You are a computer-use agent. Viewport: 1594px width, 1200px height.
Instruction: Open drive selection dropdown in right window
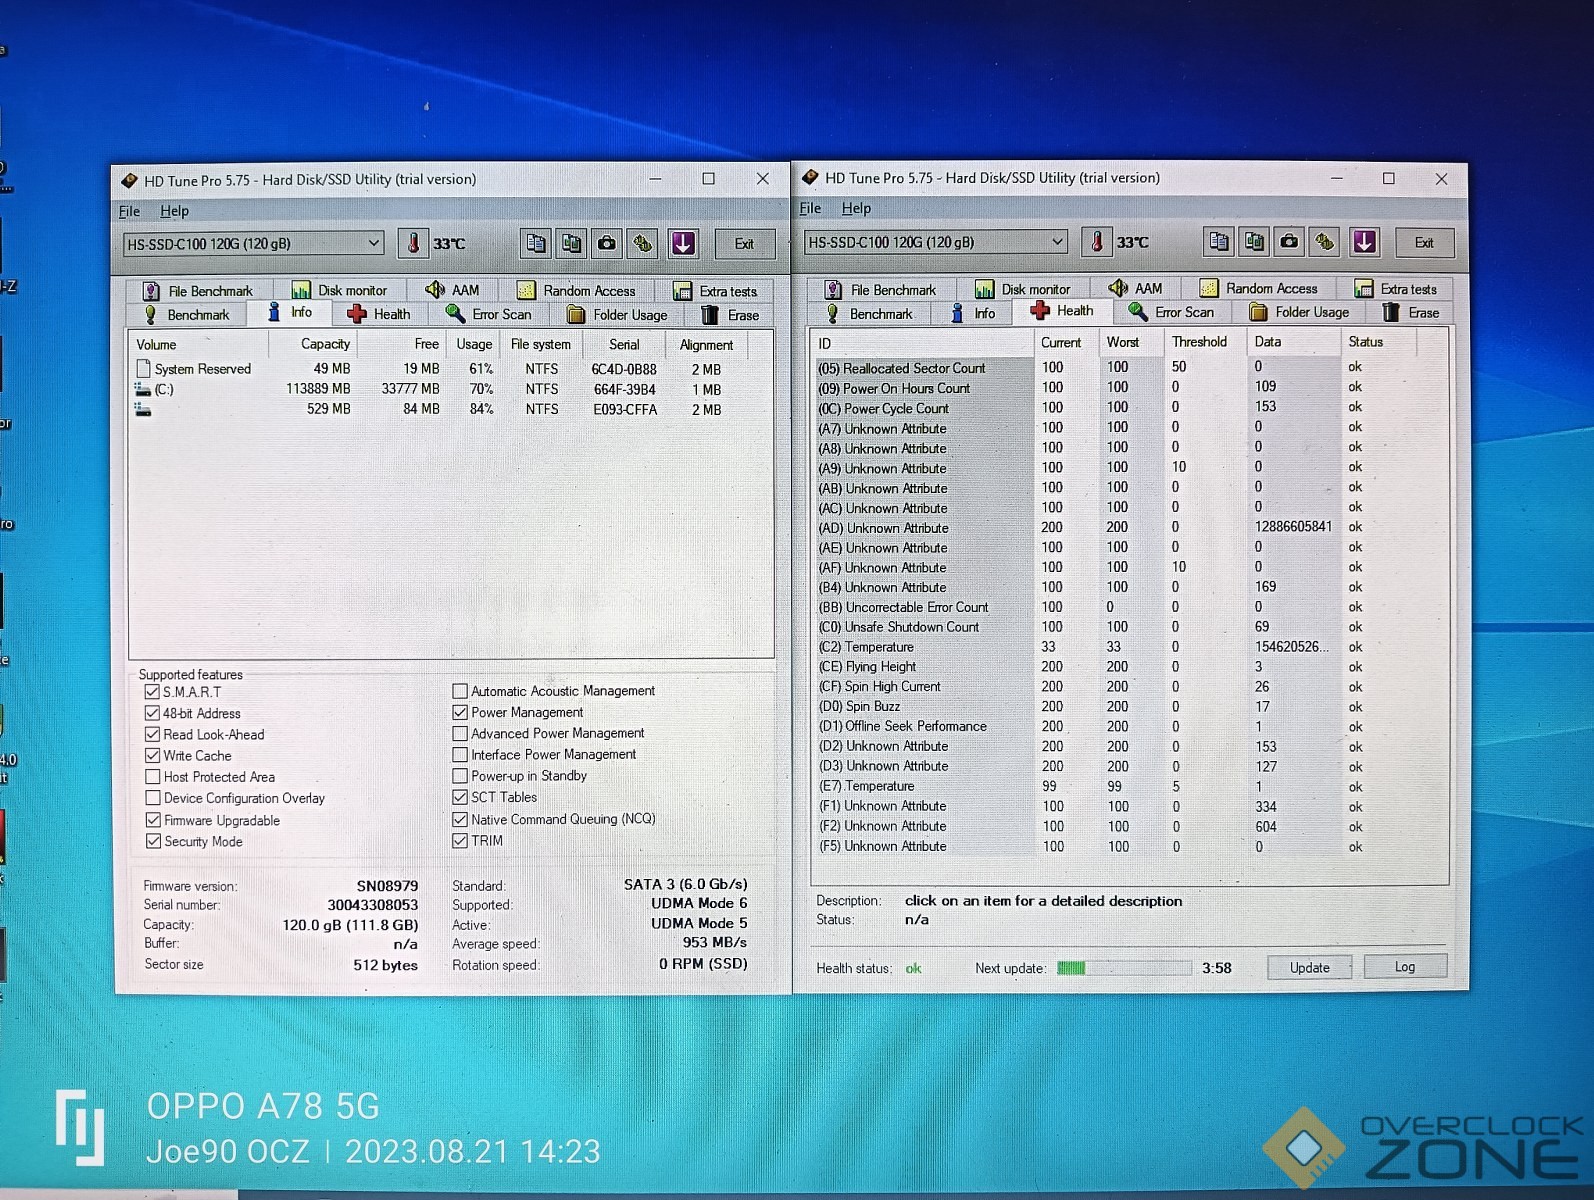tap(936, 242)
